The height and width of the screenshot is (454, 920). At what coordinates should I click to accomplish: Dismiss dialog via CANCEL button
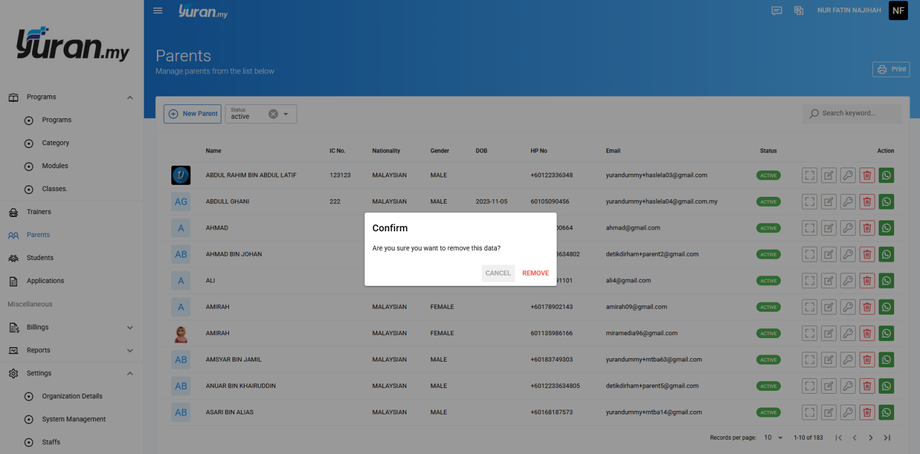498,273
